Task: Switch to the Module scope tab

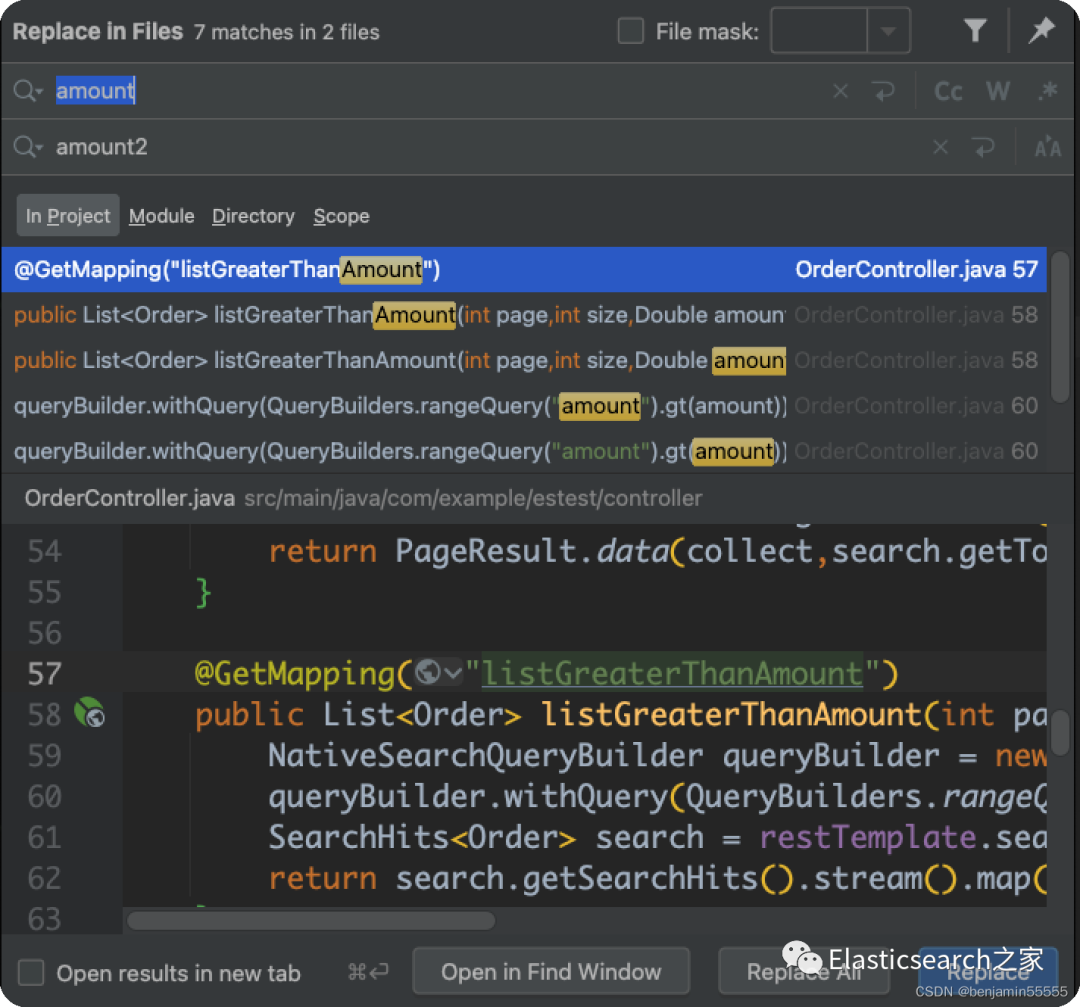Action: (x=161, y=216)
